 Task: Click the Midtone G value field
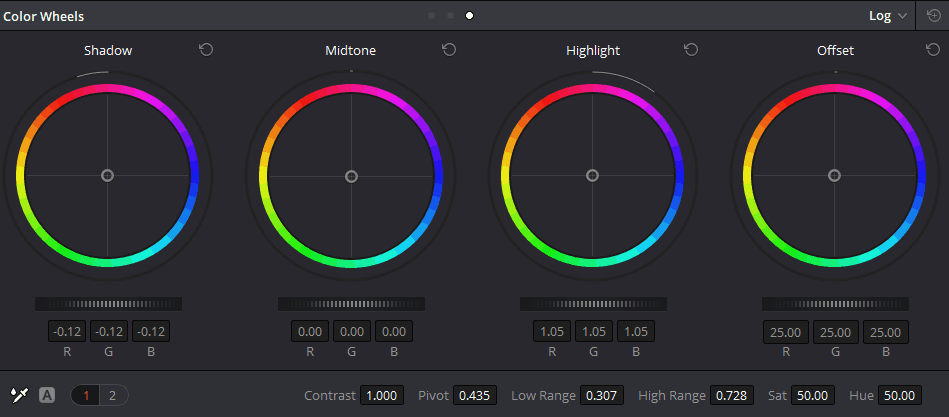(x=352, y=332)
